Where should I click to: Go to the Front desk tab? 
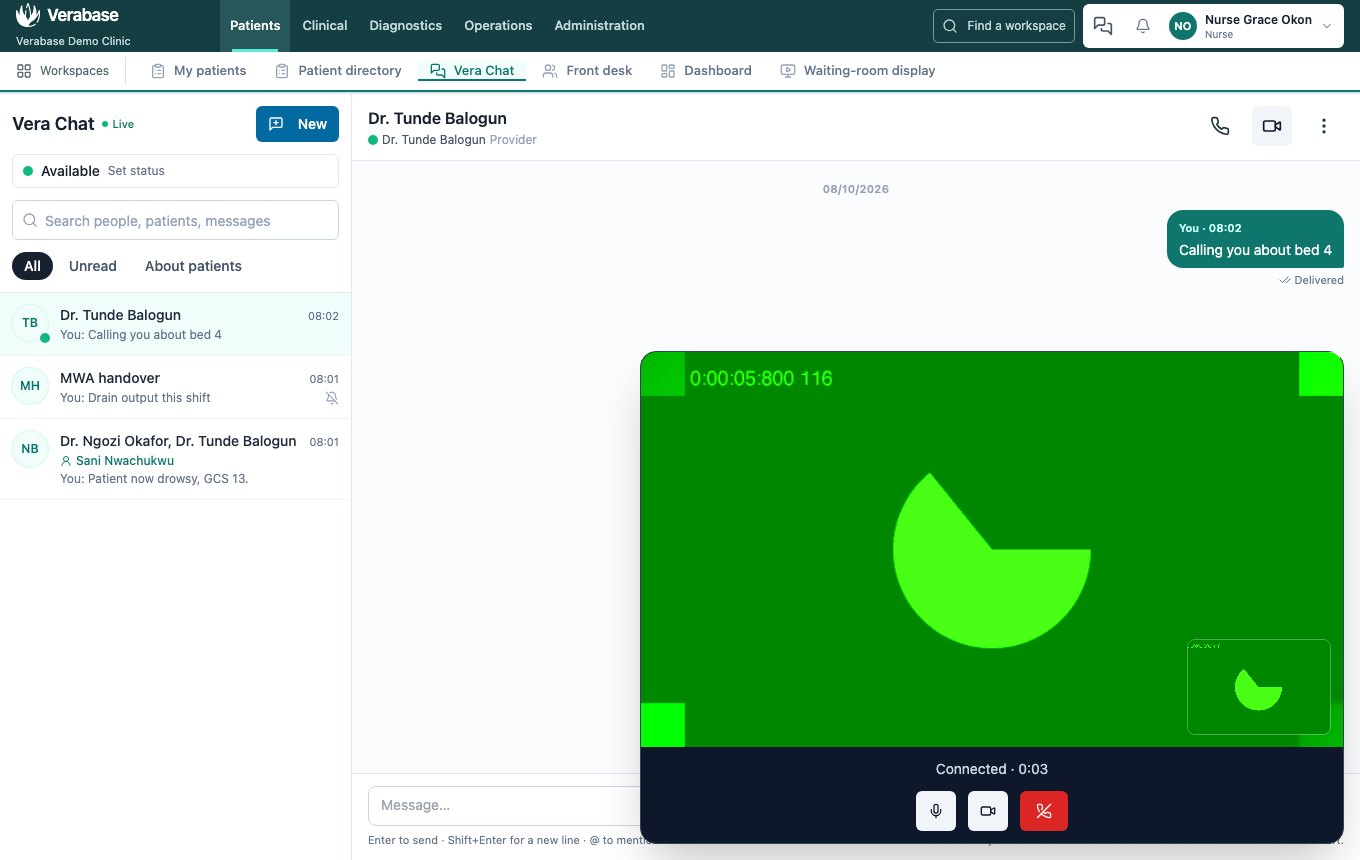pos(587,71)
